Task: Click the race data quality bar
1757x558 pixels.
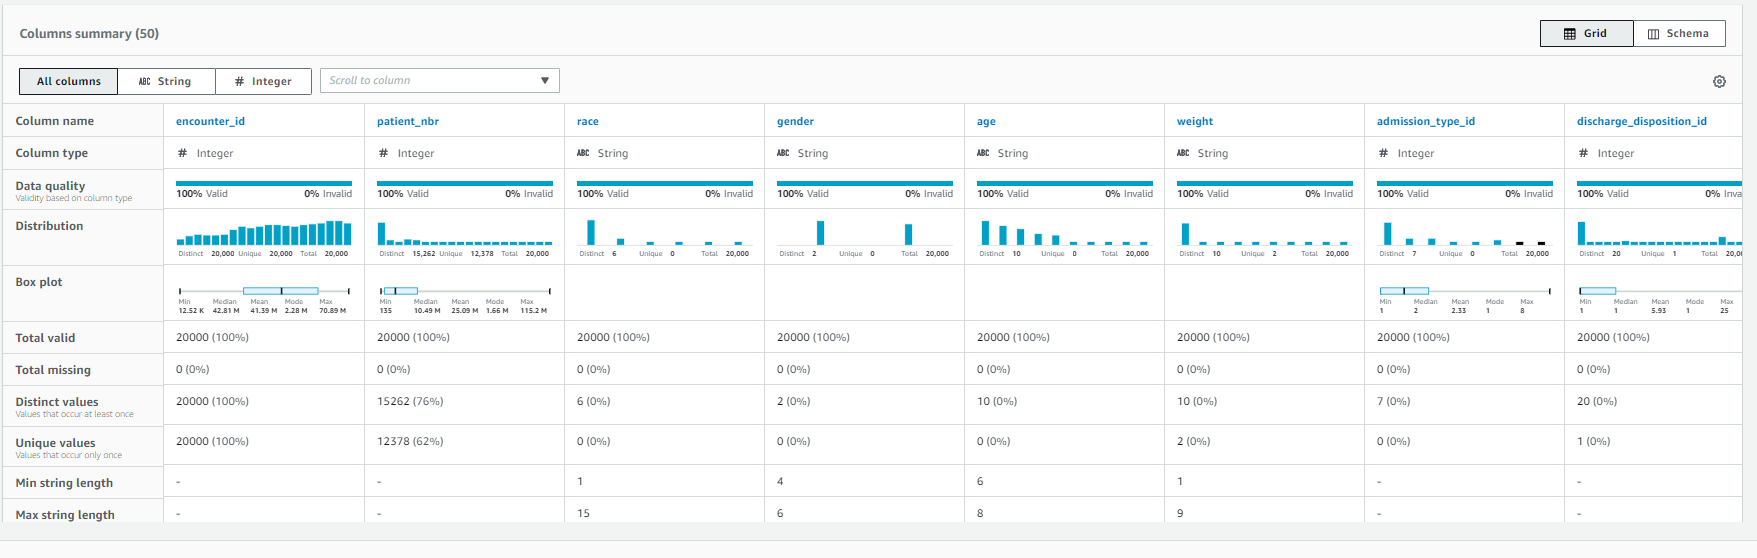Action: pos(665,183)
